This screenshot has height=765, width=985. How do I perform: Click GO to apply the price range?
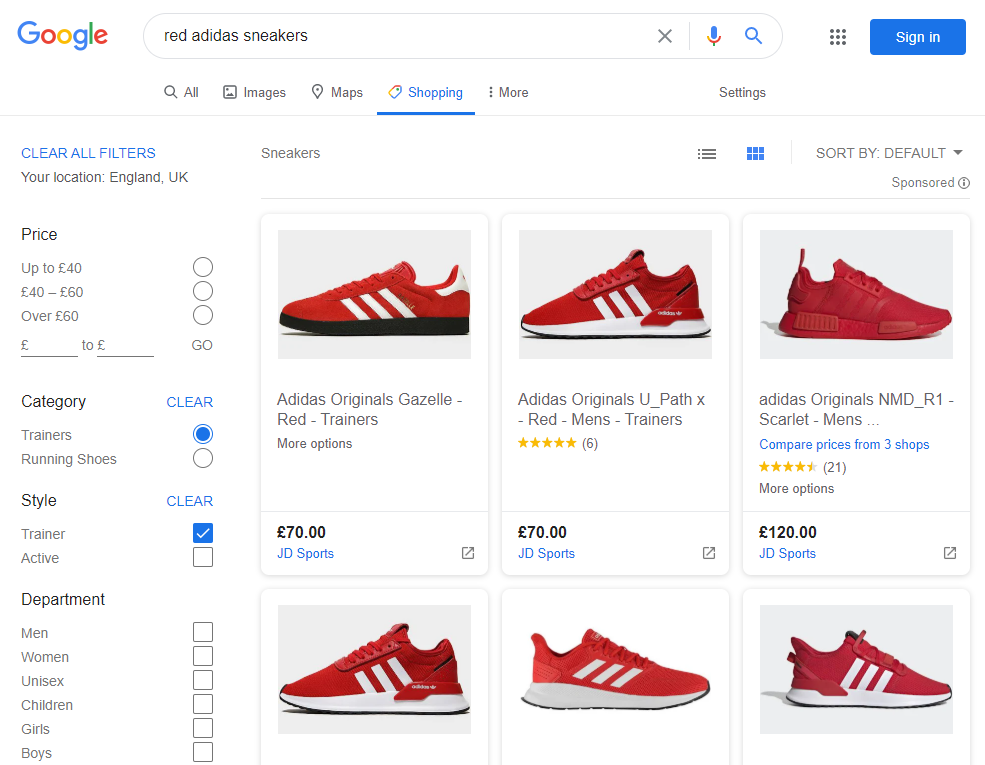(x=202, y=345)
